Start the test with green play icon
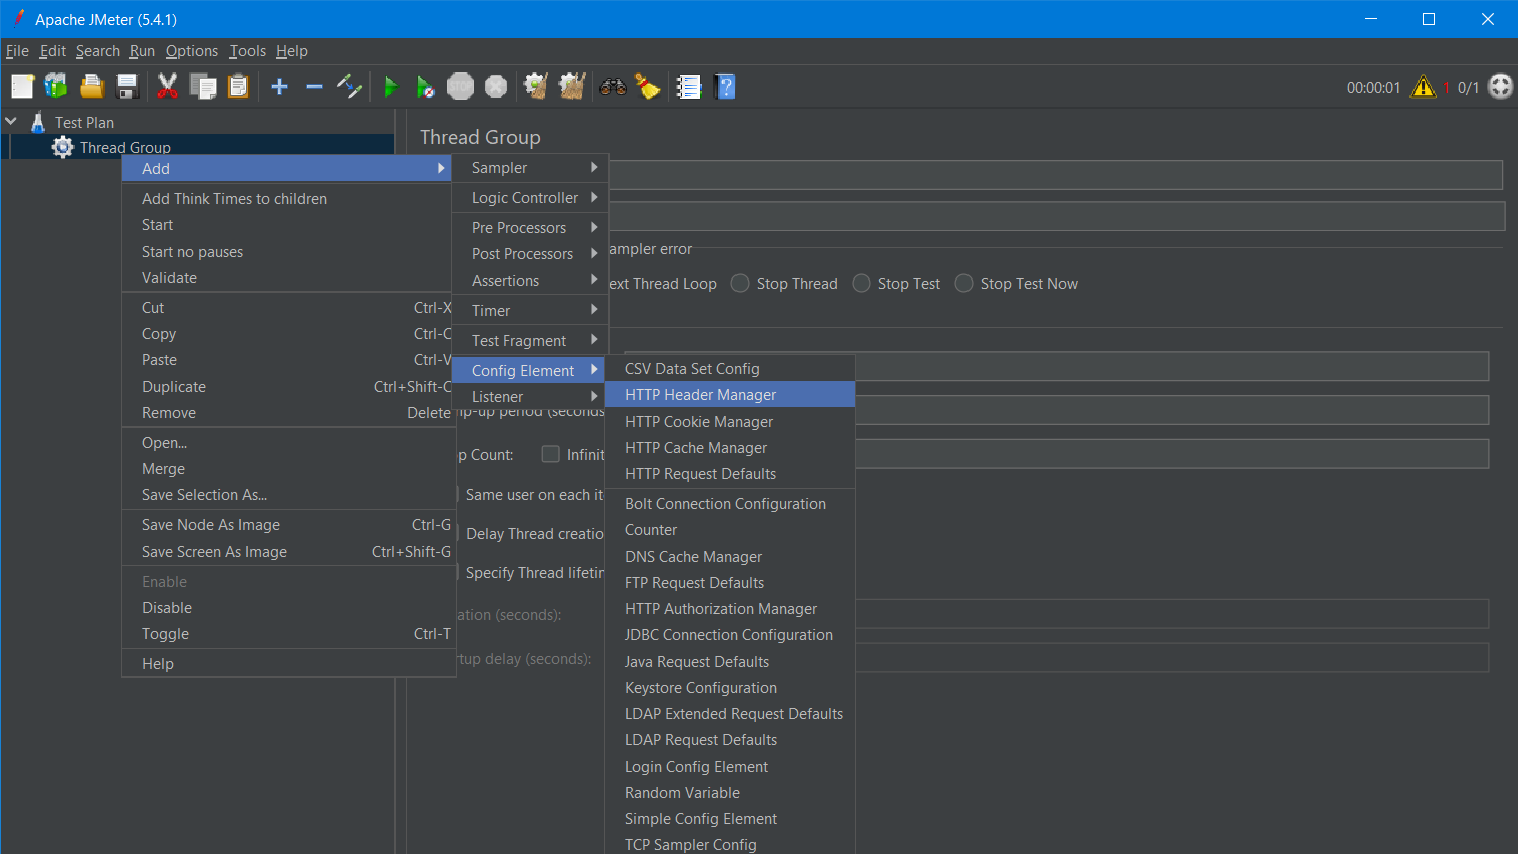 coord(391,87)
